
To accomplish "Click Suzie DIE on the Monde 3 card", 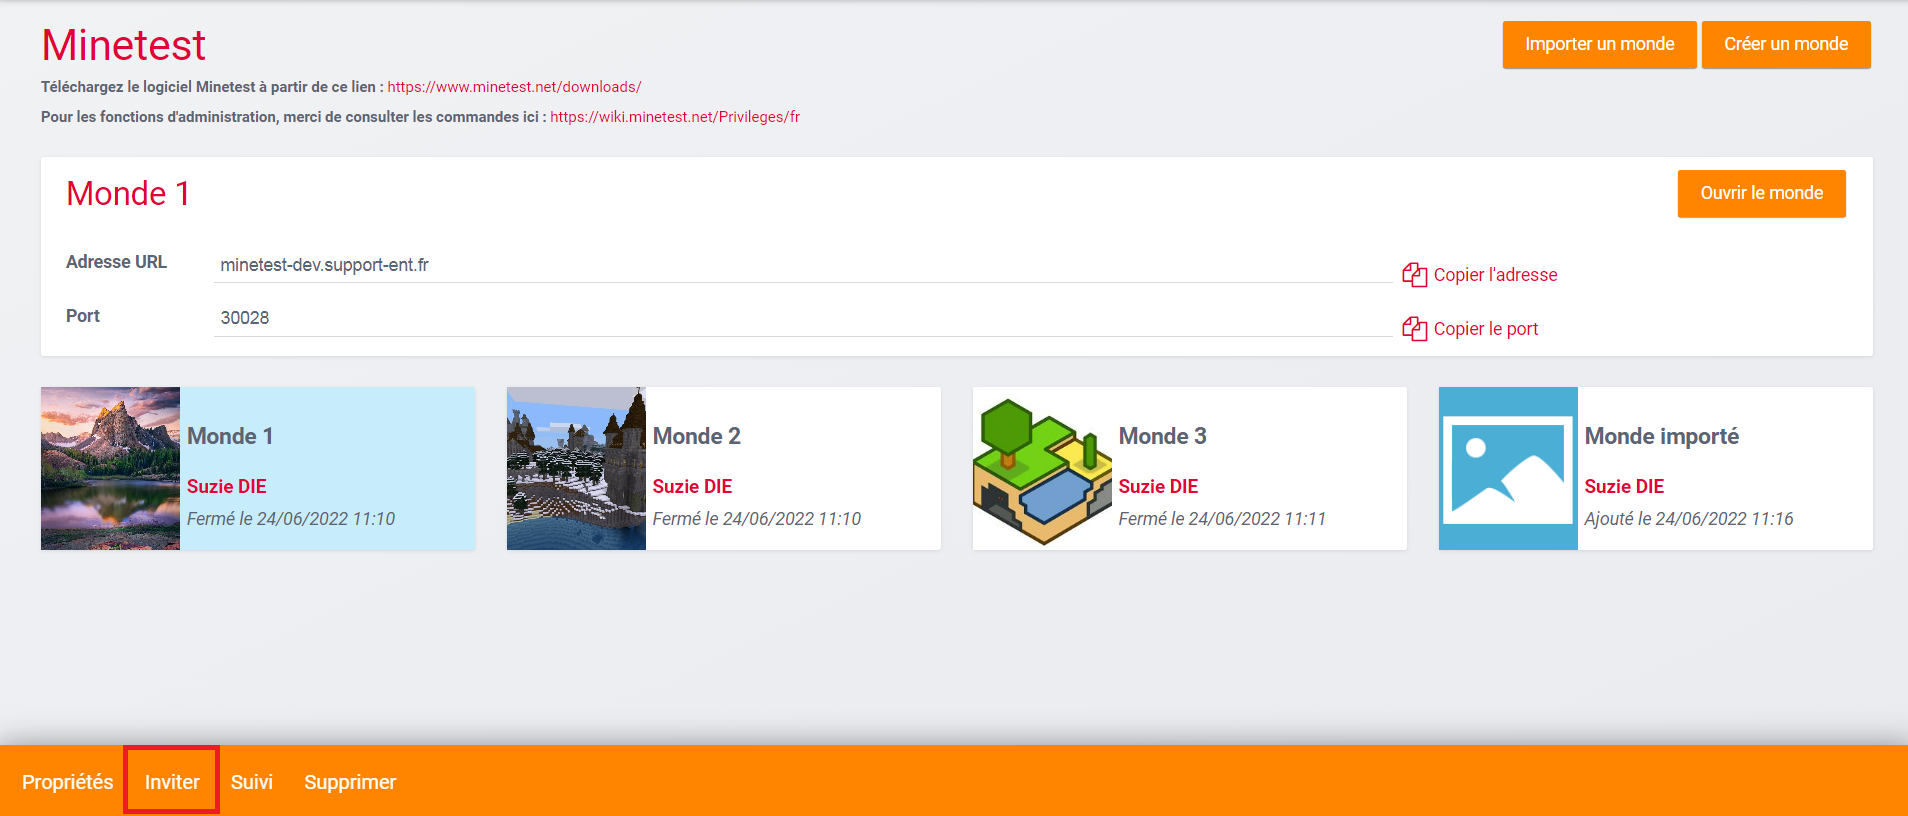I will [x=1158, y=486].
